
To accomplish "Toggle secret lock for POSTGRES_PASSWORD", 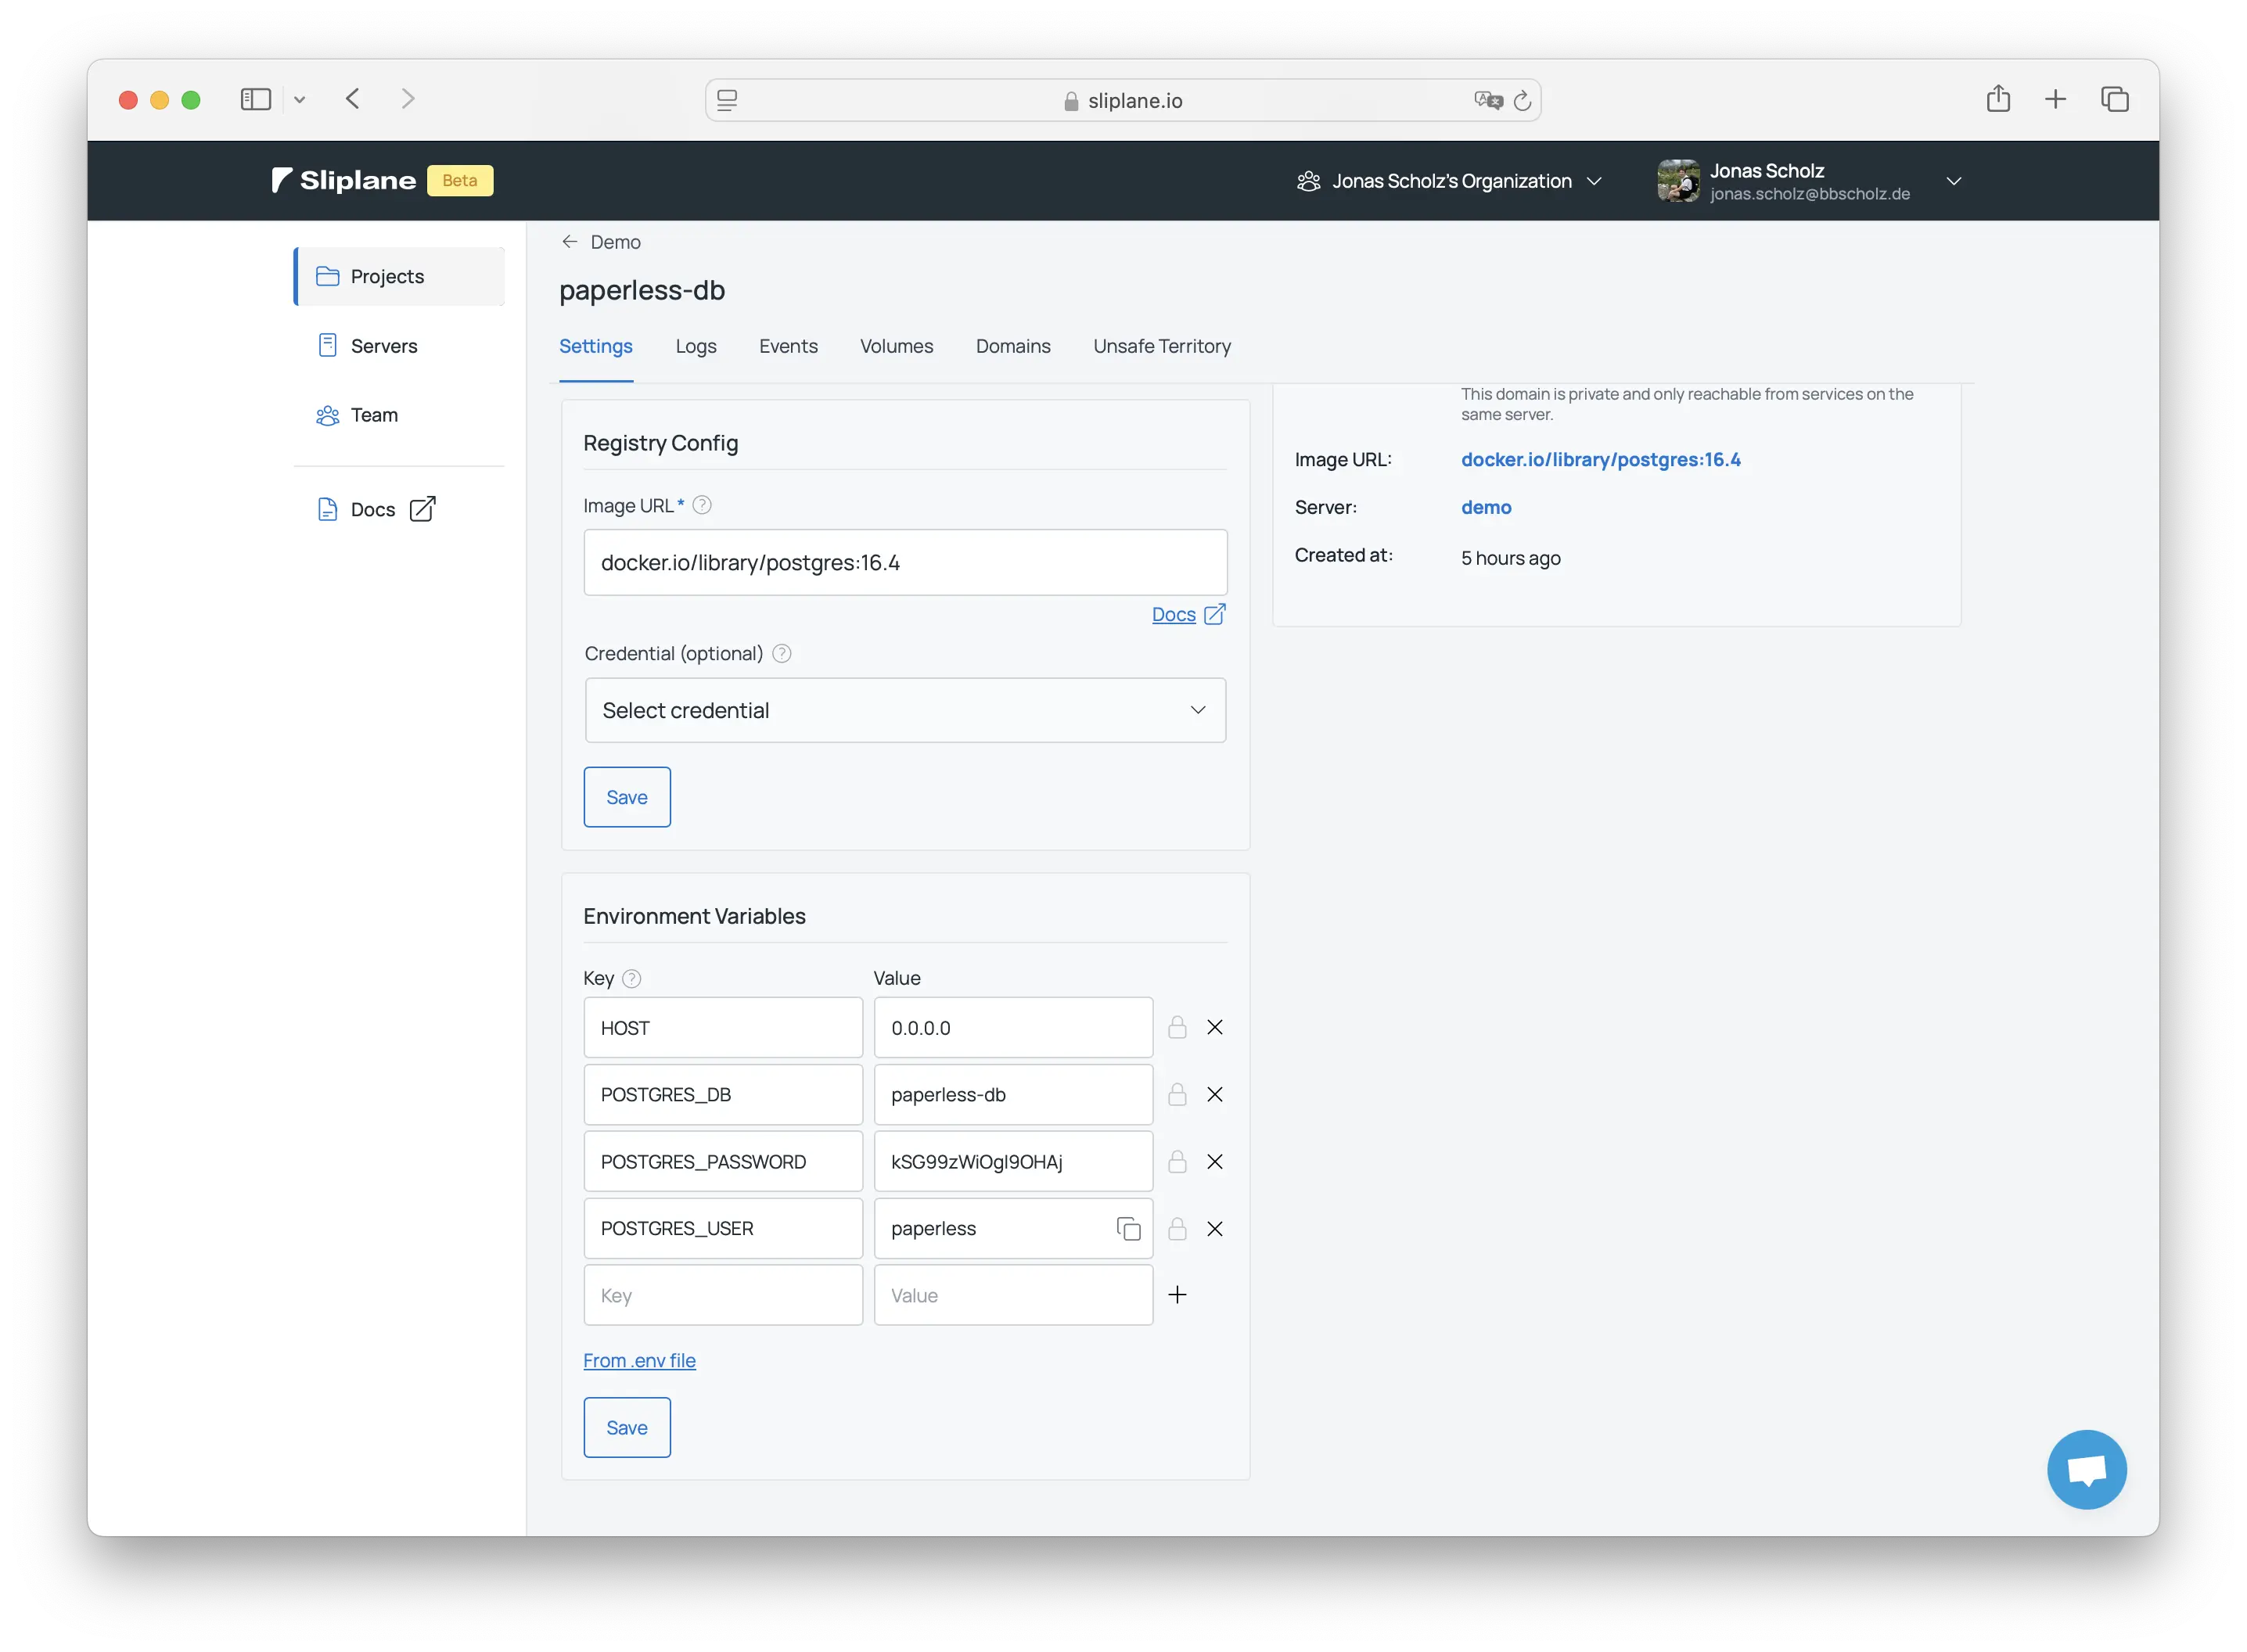I will (1177, 1161).
